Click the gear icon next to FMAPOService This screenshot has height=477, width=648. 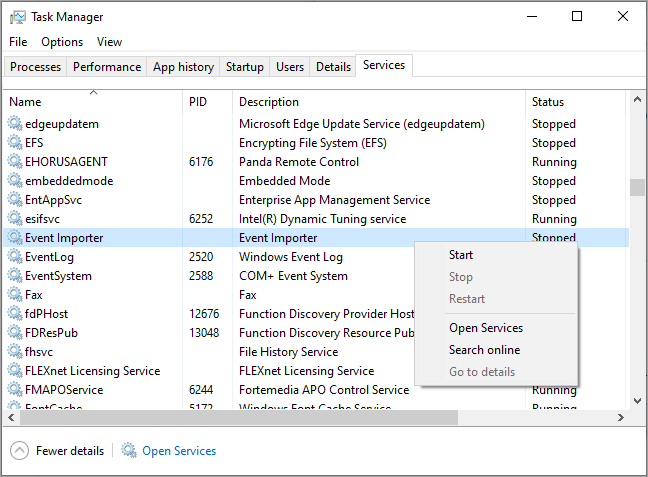pos(15,390)
